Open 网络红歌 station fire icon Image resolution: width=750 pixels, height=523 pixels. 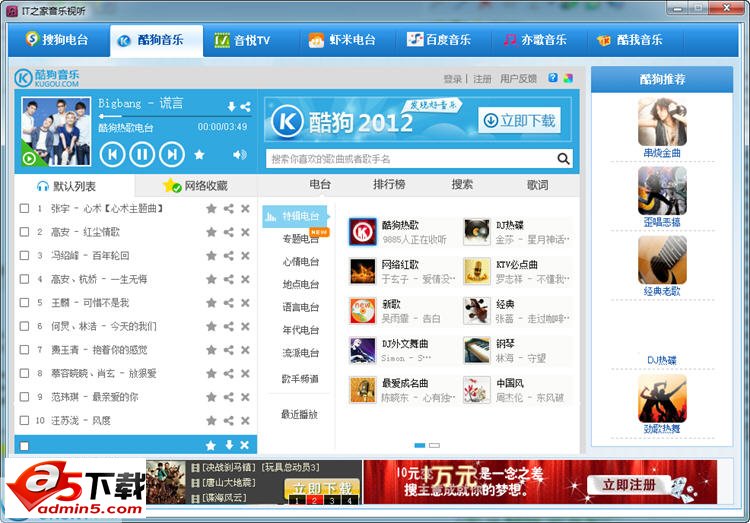tap(363, 271)
